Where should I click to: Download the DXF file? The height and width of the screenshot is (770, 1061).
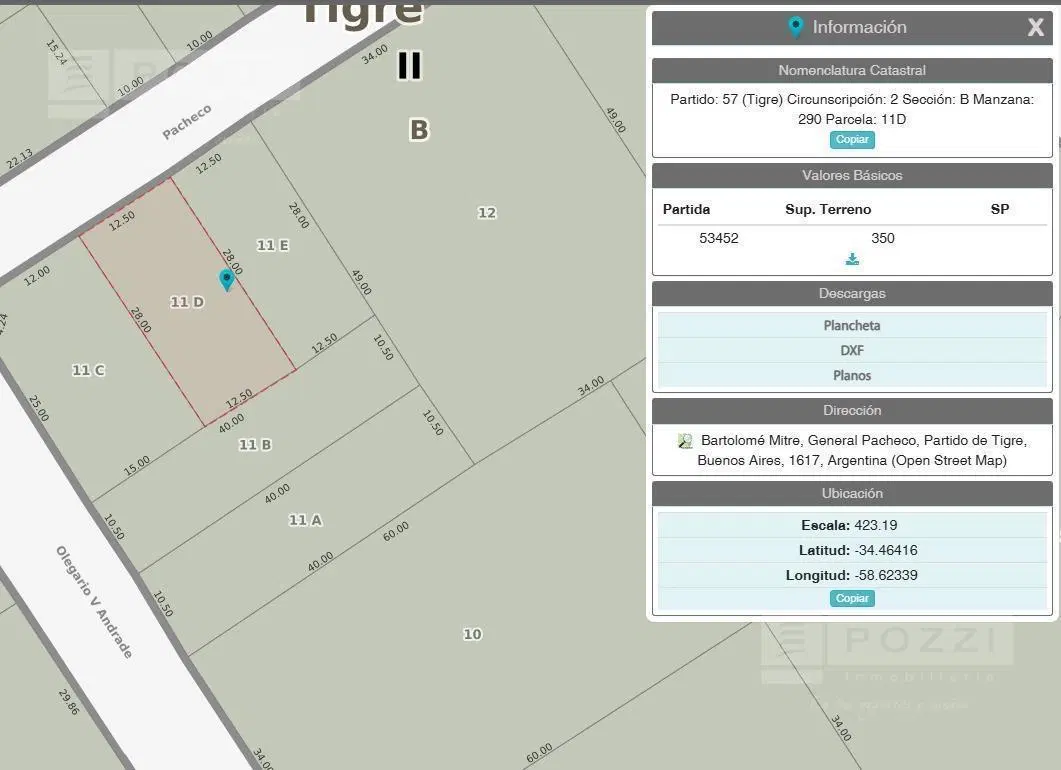(852, 350)
